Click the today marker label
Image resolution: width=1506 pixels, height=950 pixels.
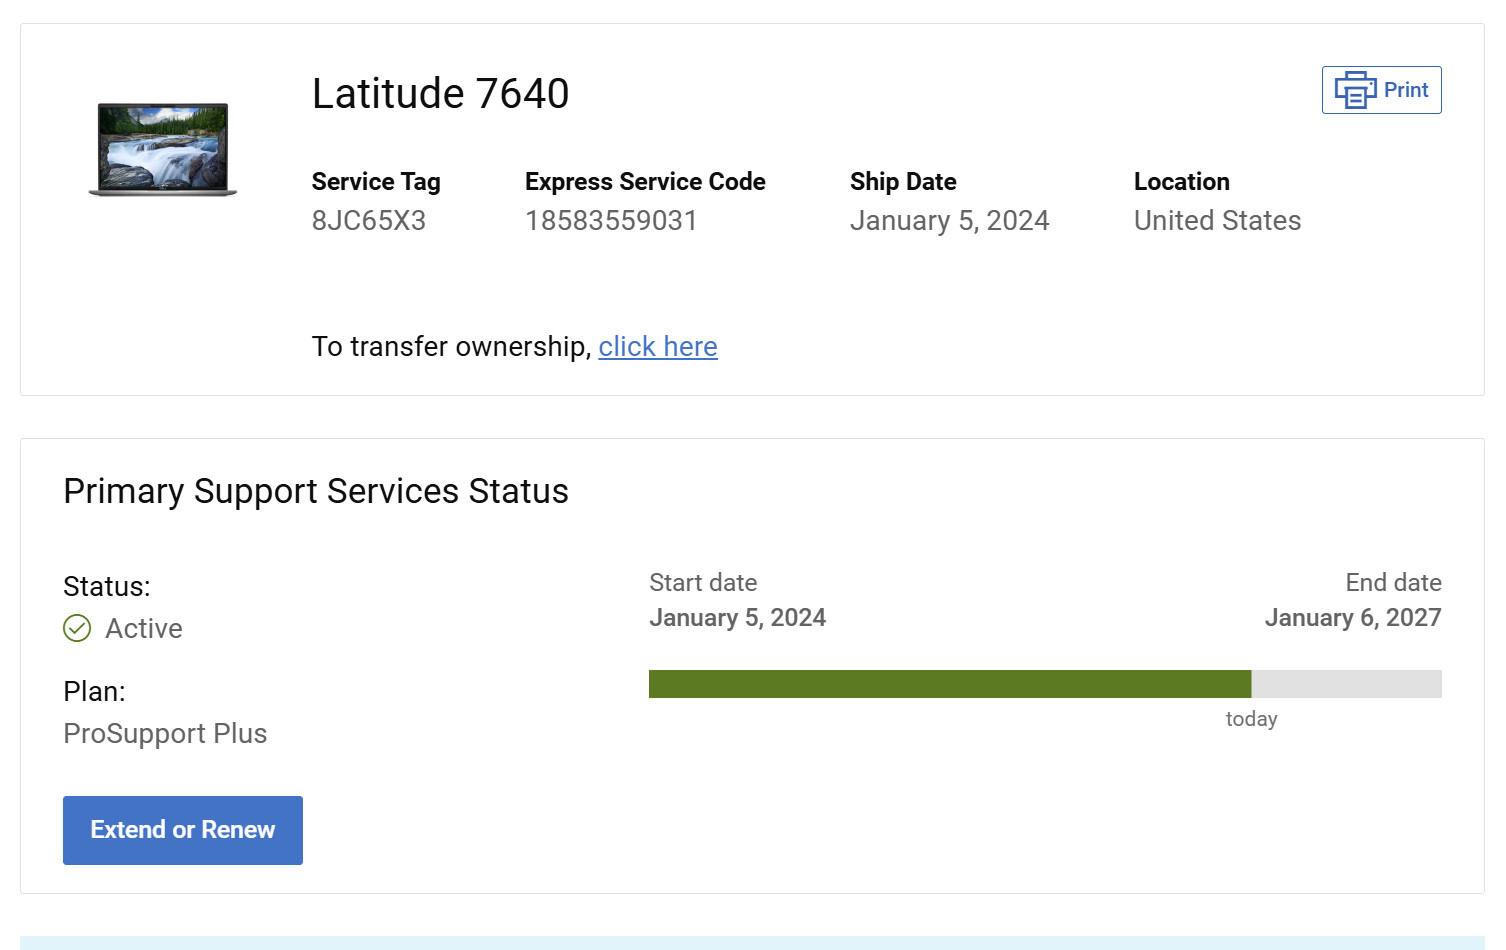point(1251,719)
